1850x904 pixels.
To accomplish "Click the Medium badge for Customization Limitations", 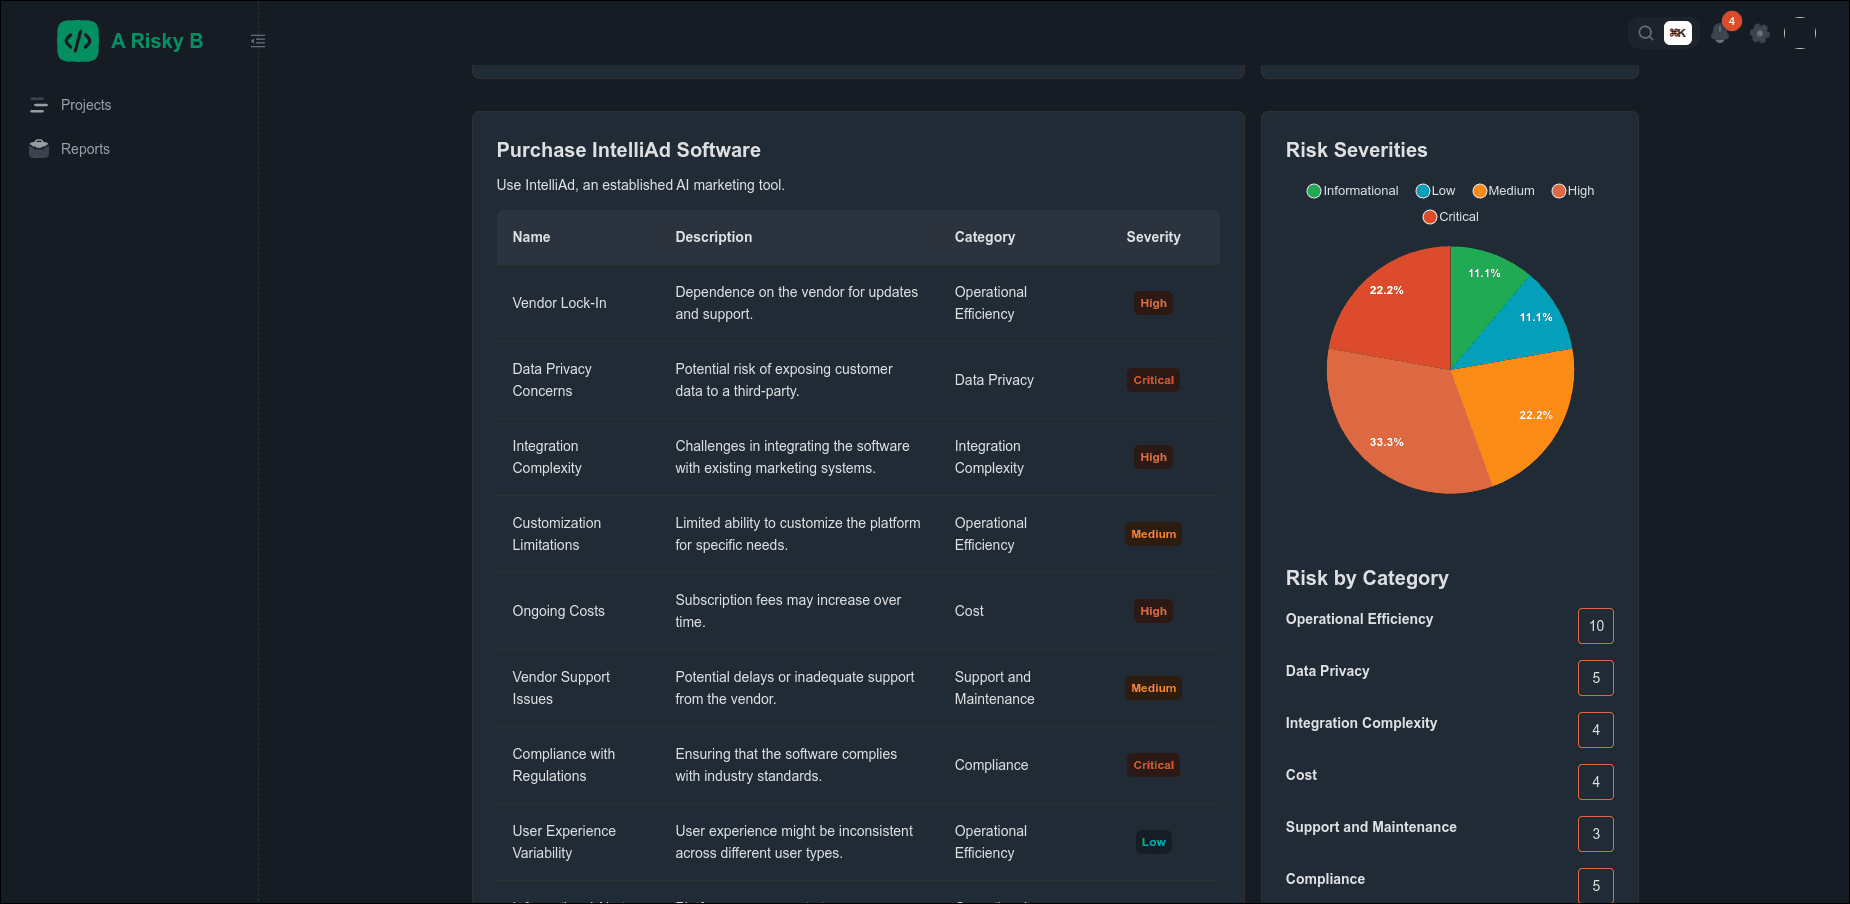I will [1153, 534].
